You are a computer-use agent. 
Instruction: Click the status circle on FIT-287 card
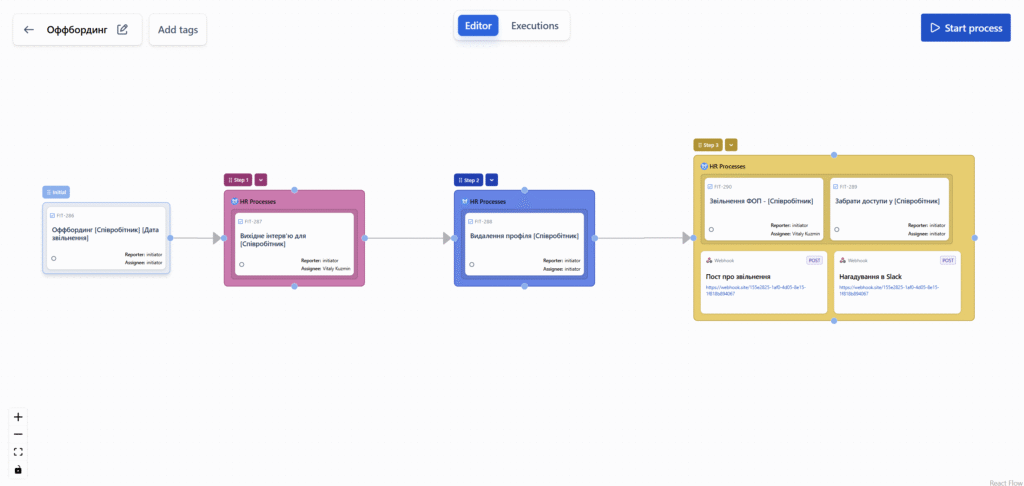pos(241,265)
